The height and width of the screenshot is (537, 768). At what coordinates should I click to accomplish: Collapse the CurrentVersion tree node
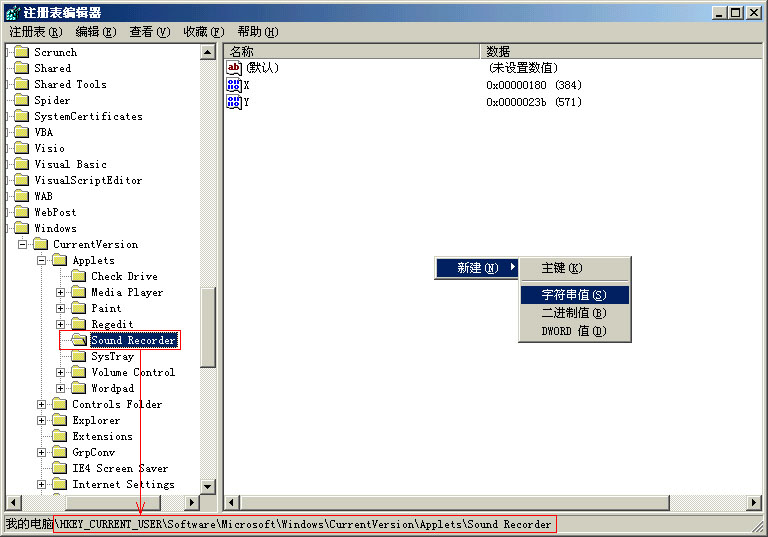tap(22, 244)
